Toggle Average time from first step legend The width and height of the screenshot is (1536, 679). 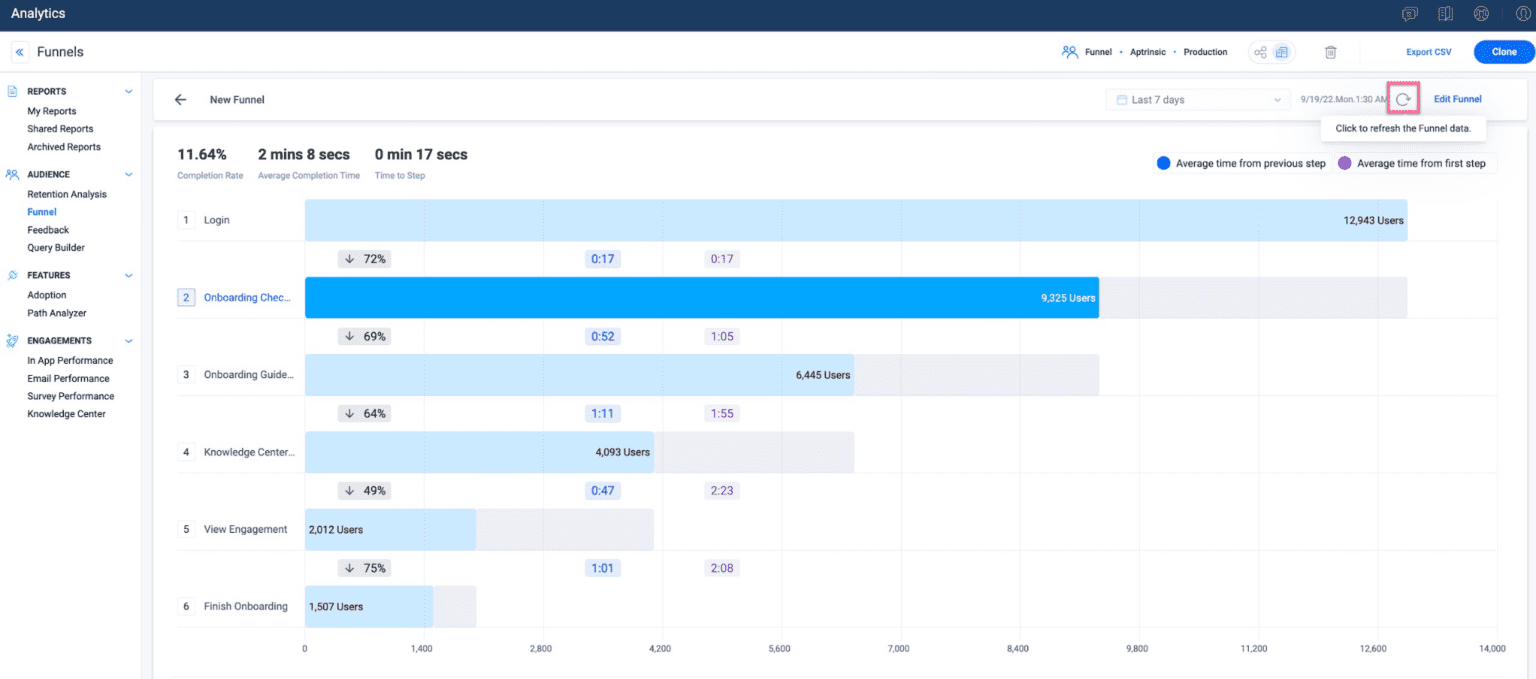(1414, 163)
